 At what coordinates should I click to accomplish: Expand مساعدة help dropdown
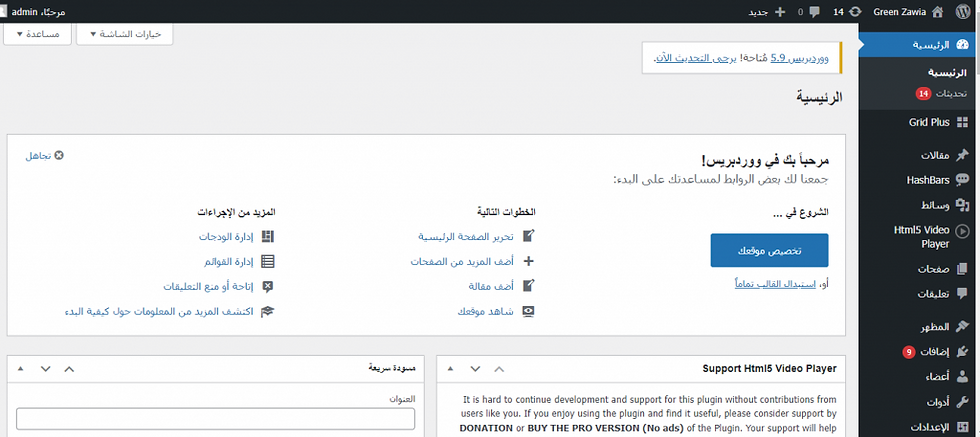coord(38,34)
